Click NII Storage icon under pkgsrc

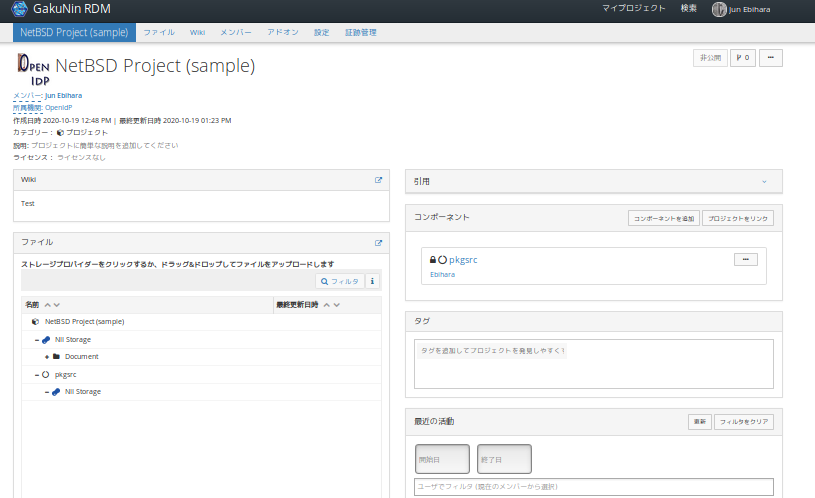(x=56, y=392)
